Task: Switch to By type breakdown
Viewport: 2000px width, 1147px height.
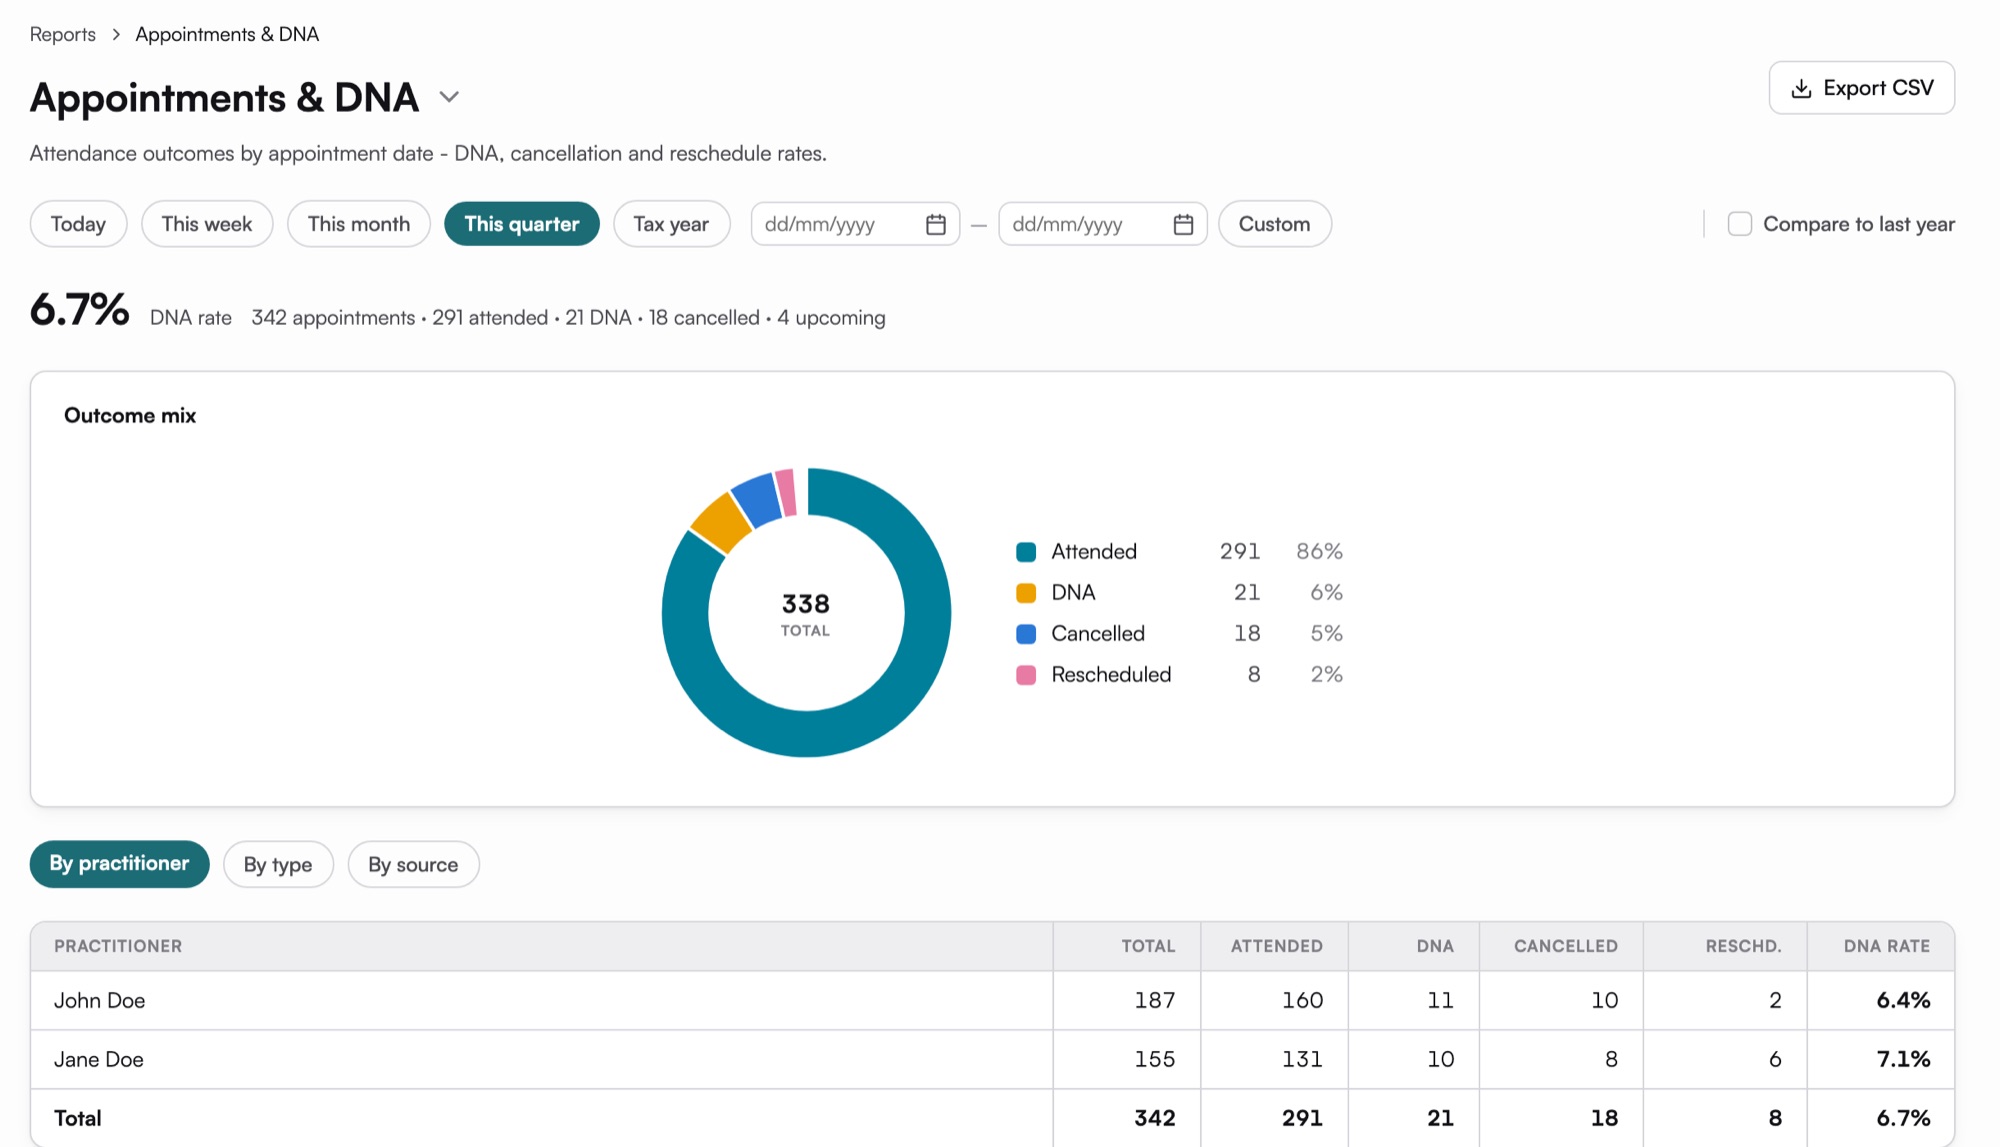Action: click(x=278, y=864)
